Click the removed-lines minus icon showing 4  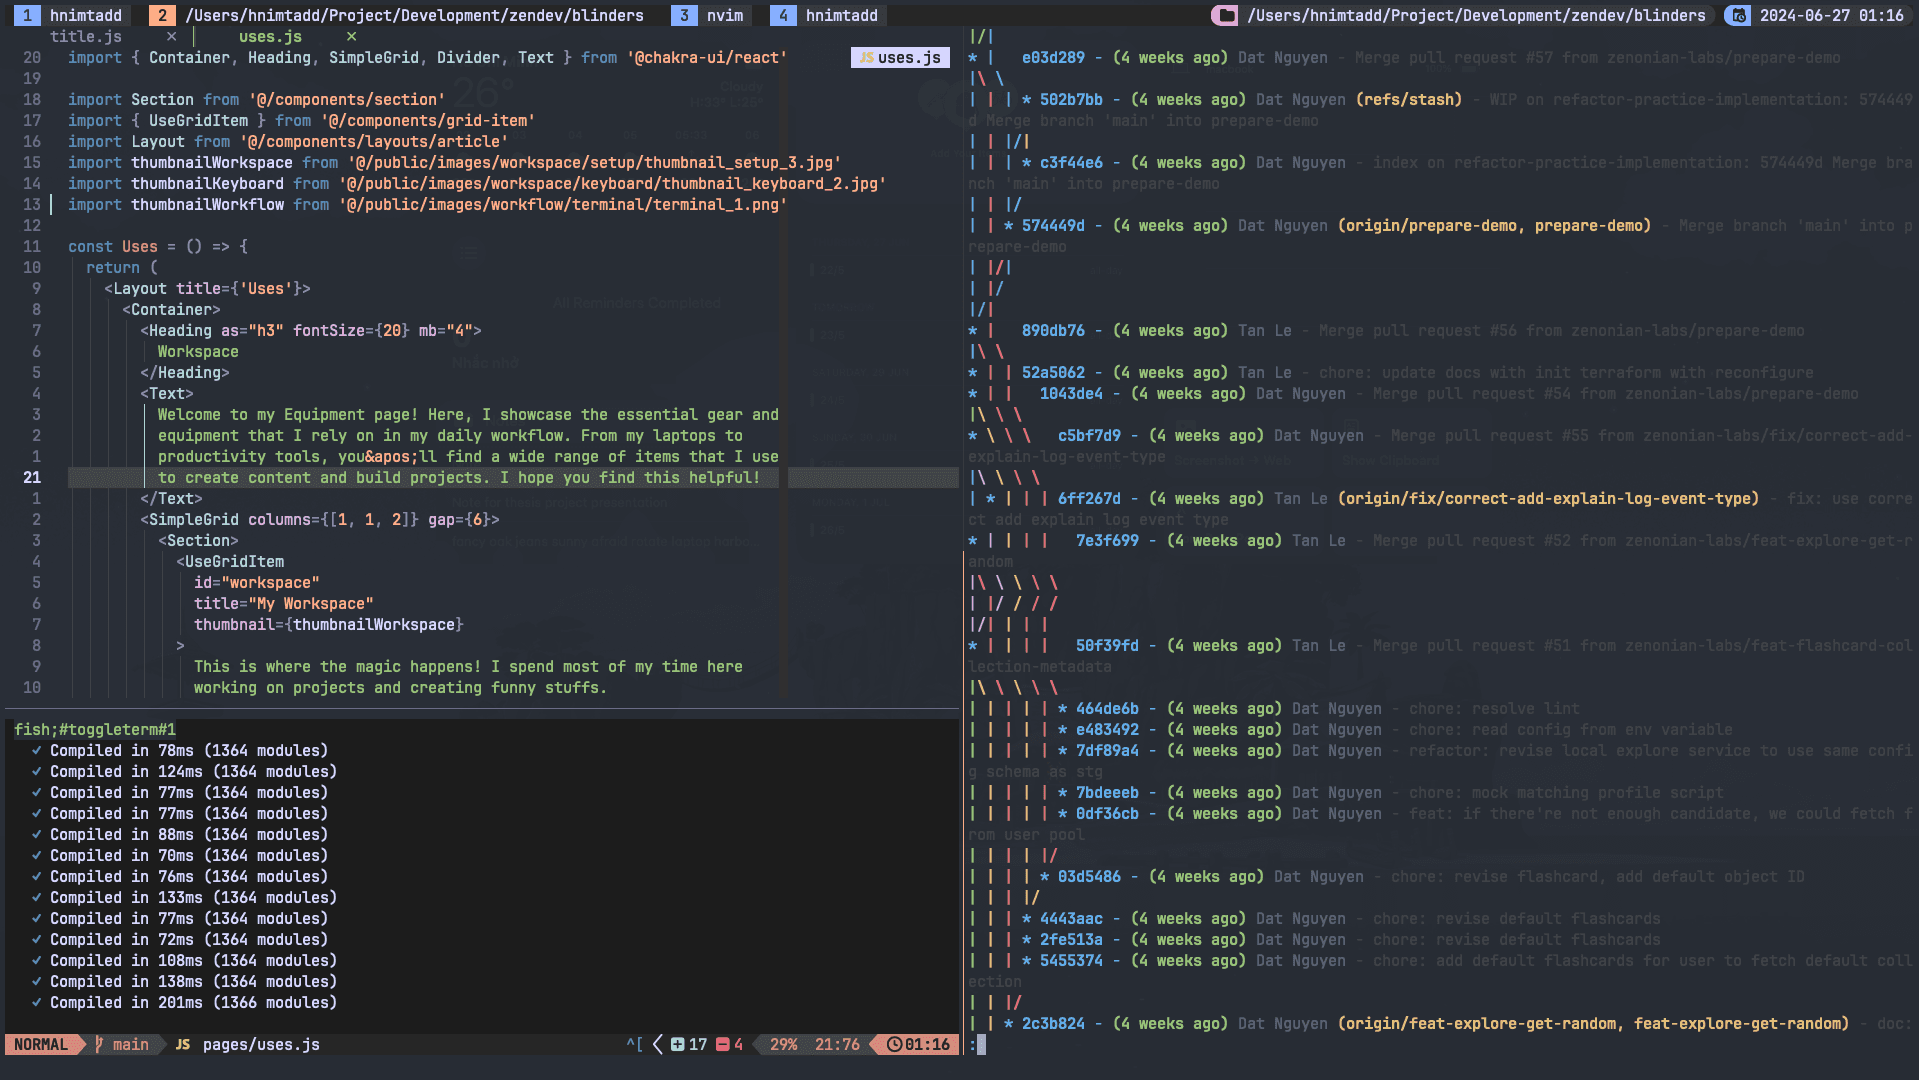click(722, 1044)
